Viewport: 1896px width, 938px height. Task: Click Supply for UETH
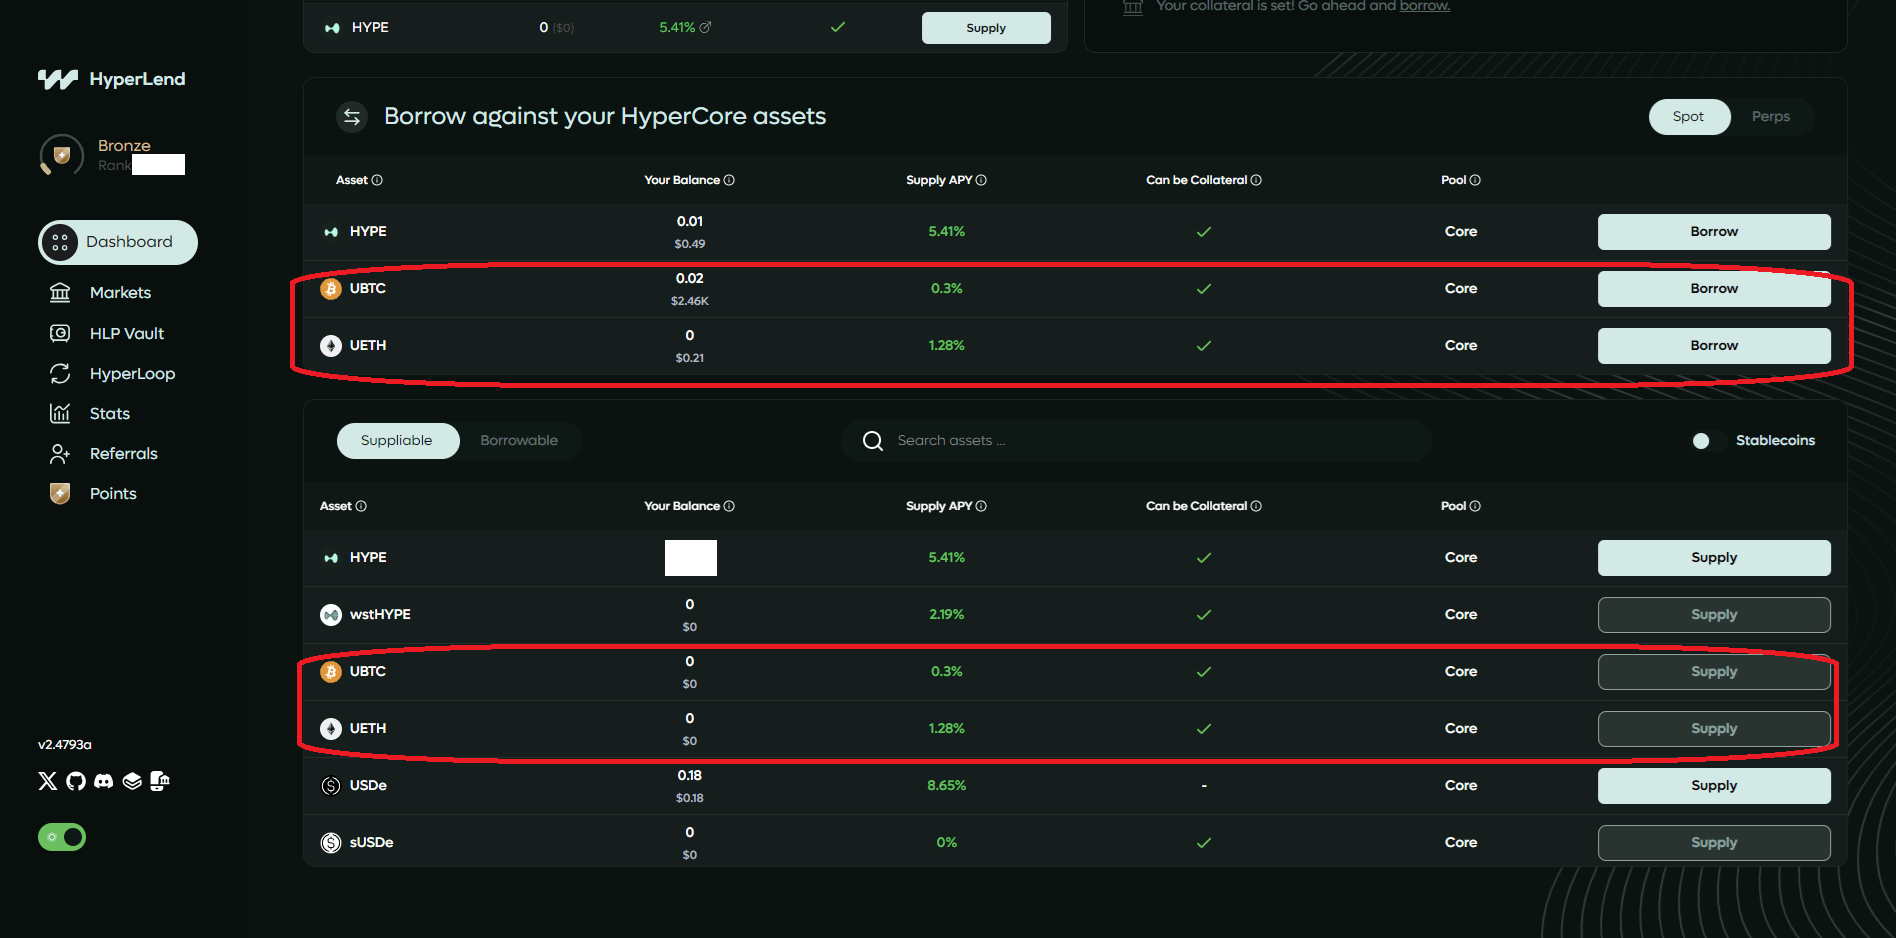[x=1714, y=729]
